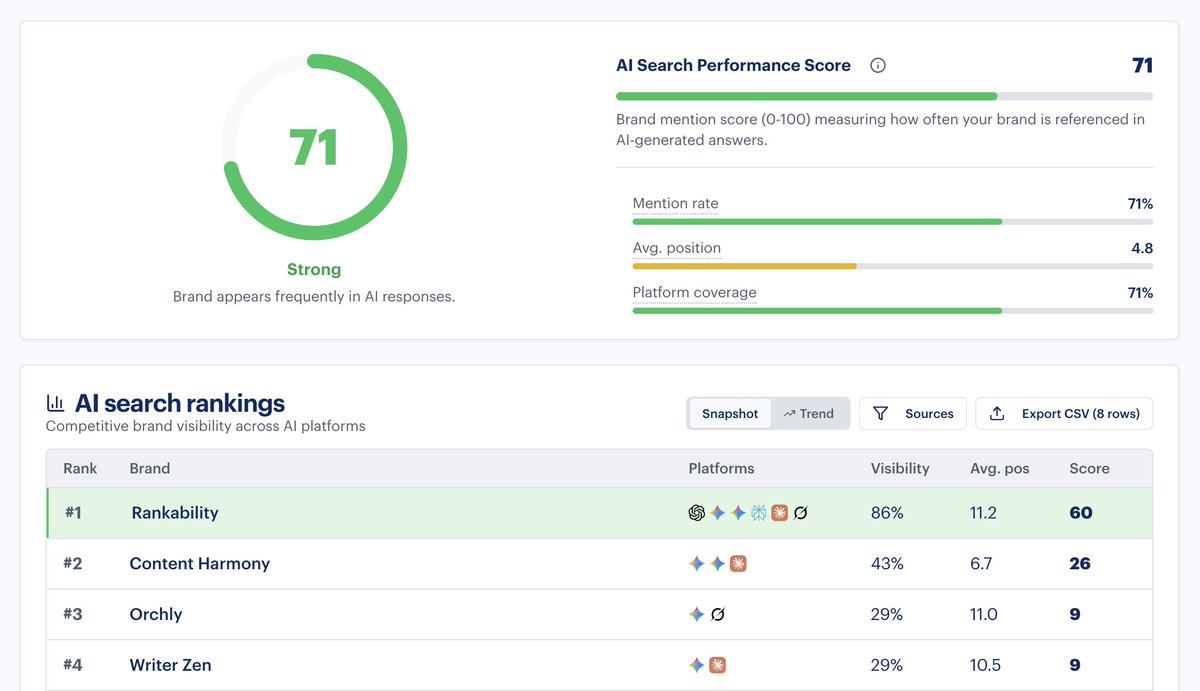Click the circular gauge showing 71
The image size is (1200, 691).
[x=314, y=147]
